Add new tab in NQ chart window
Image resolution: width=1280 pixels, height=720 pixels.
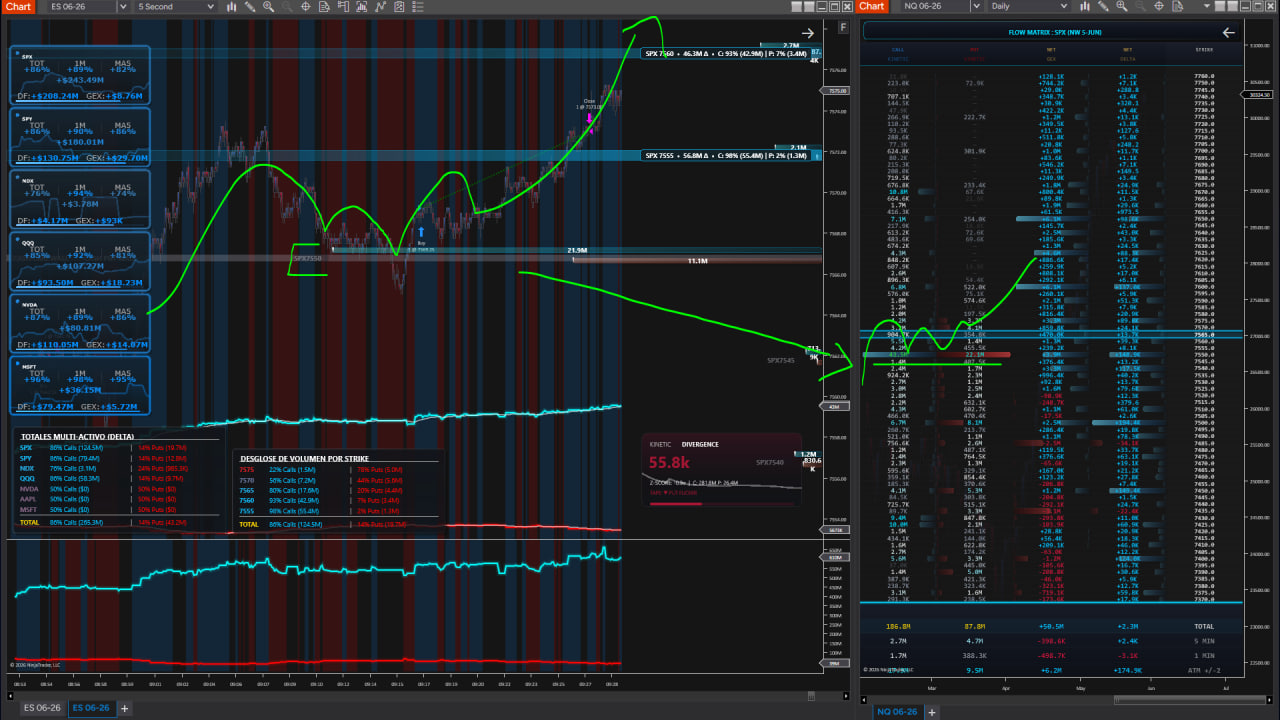click(x=932, y=711)
